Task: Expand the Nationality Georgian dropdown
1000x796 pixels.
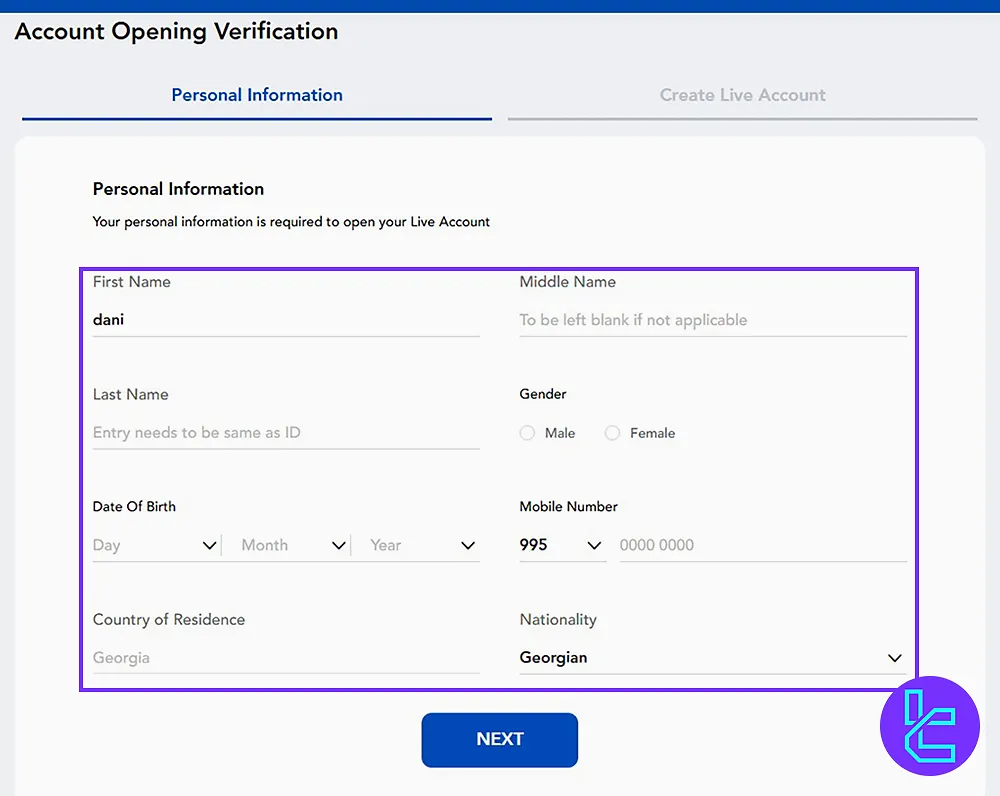Action: pos(713,658)
